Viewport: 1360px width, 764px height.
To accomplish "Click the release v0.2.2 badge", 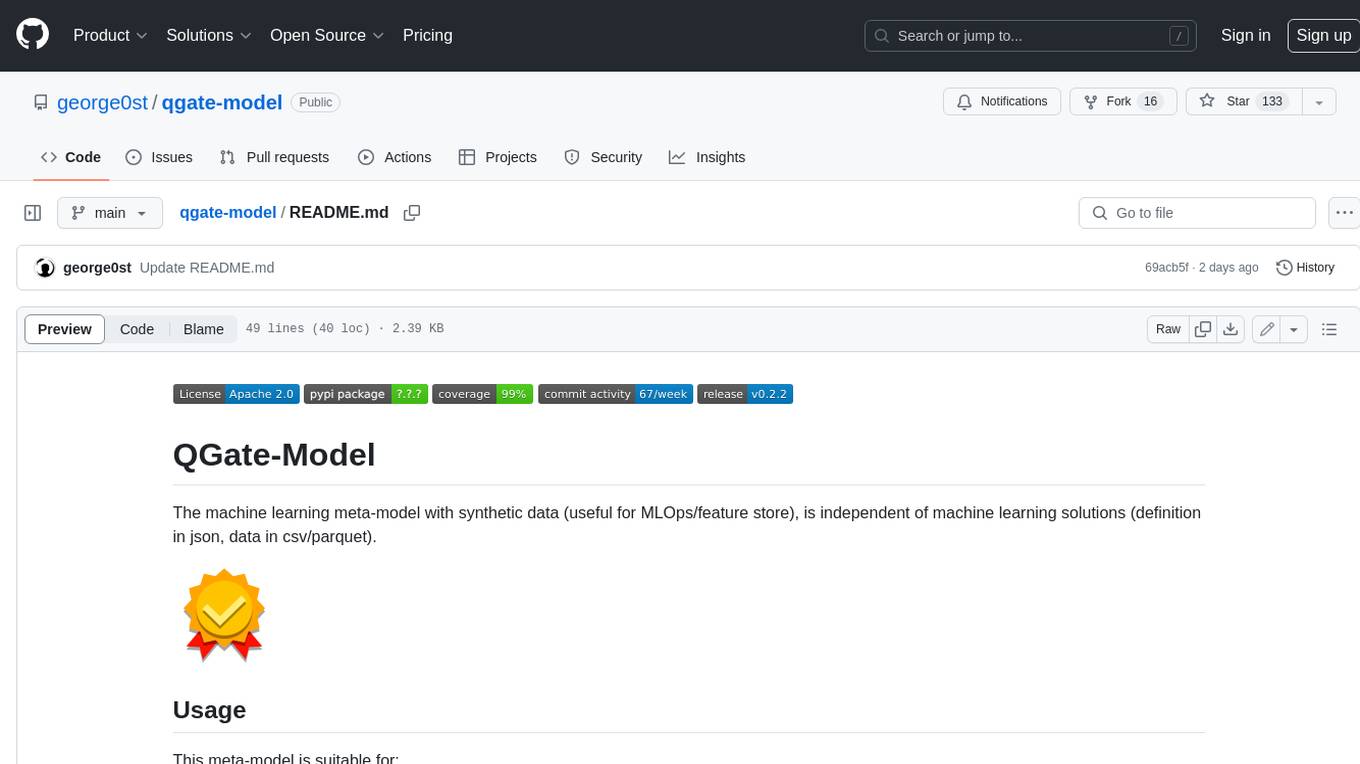I will (745, 394).
